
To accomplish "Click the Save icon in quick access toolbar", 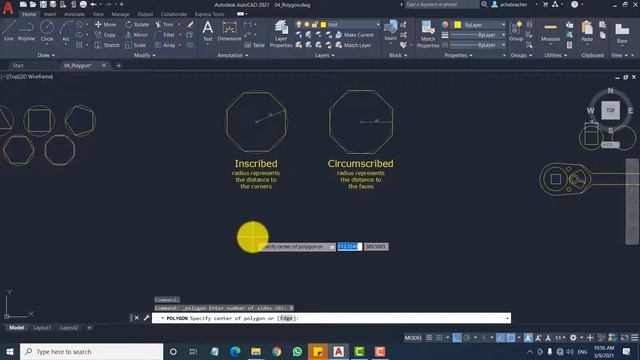I will coord(43,4).
